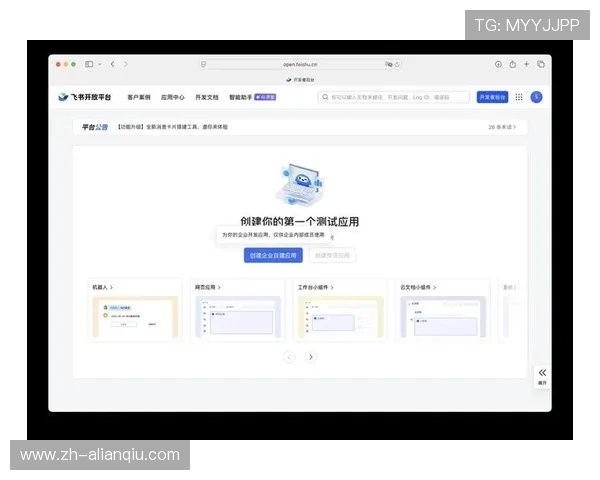Click the 创建商店应用 button
This screenshot has height=480, width=600.
coord(332,255)
